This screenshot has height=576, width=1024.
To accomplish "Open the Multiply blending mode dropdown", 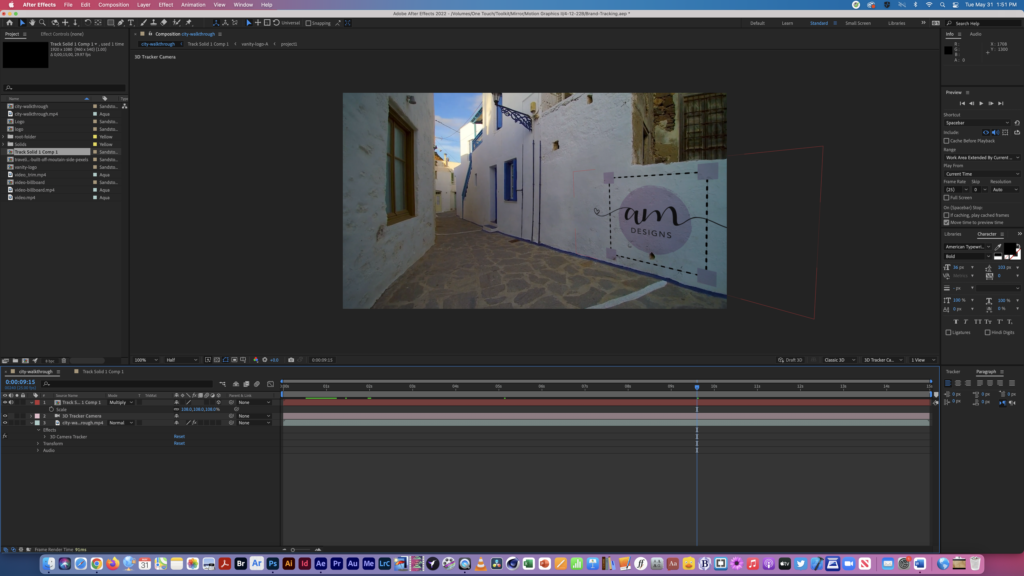I will (121, 402).
